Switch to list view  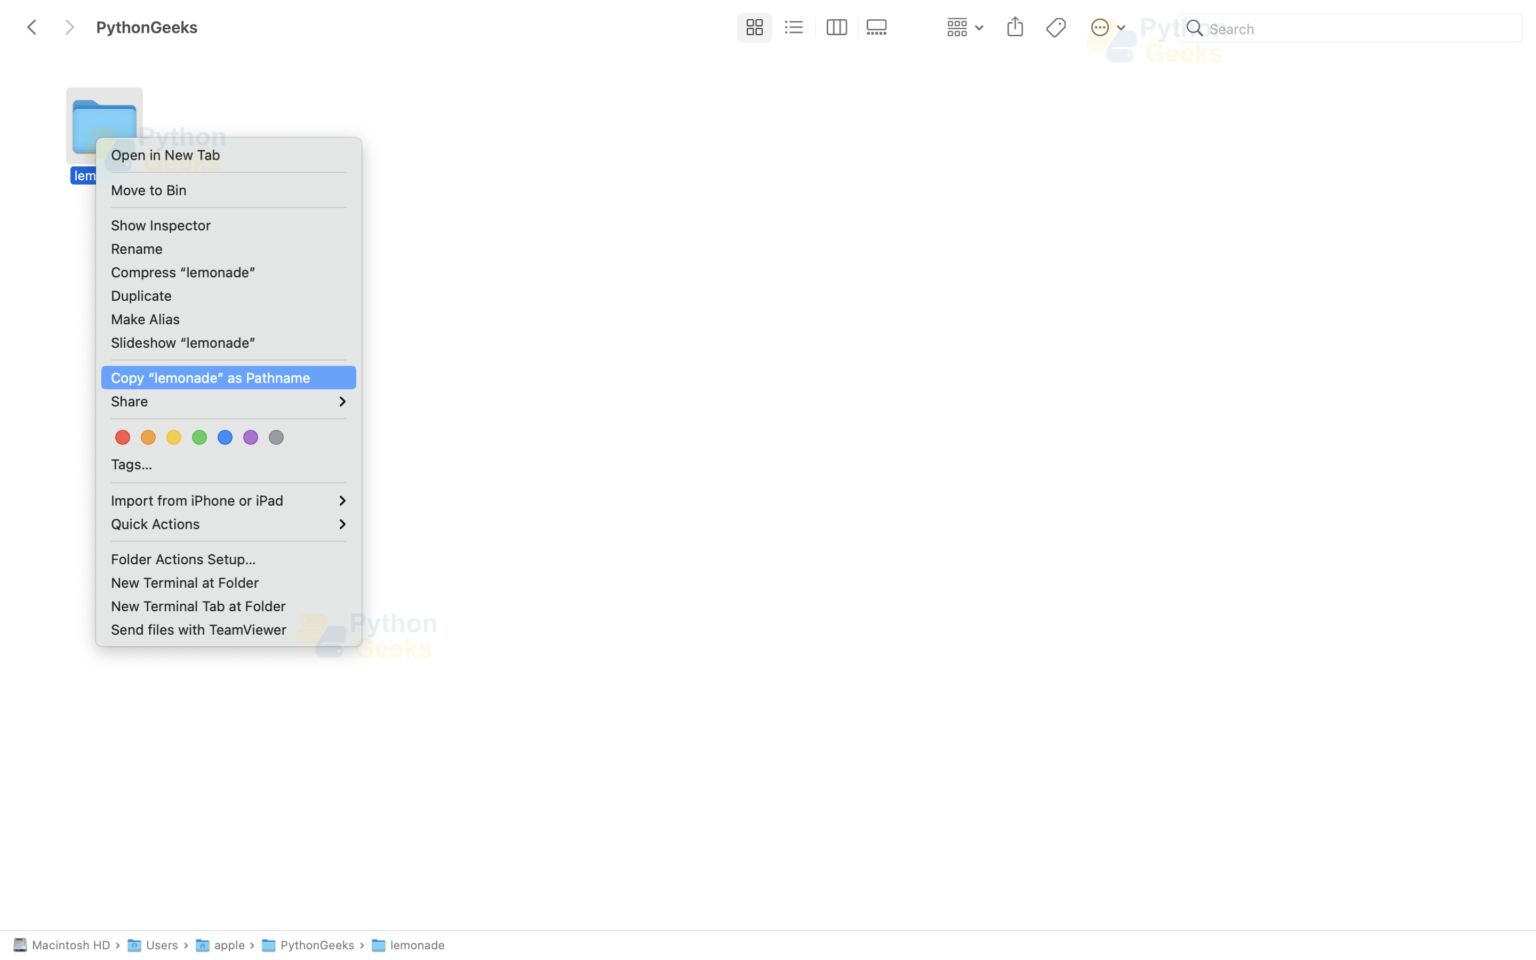794,28
